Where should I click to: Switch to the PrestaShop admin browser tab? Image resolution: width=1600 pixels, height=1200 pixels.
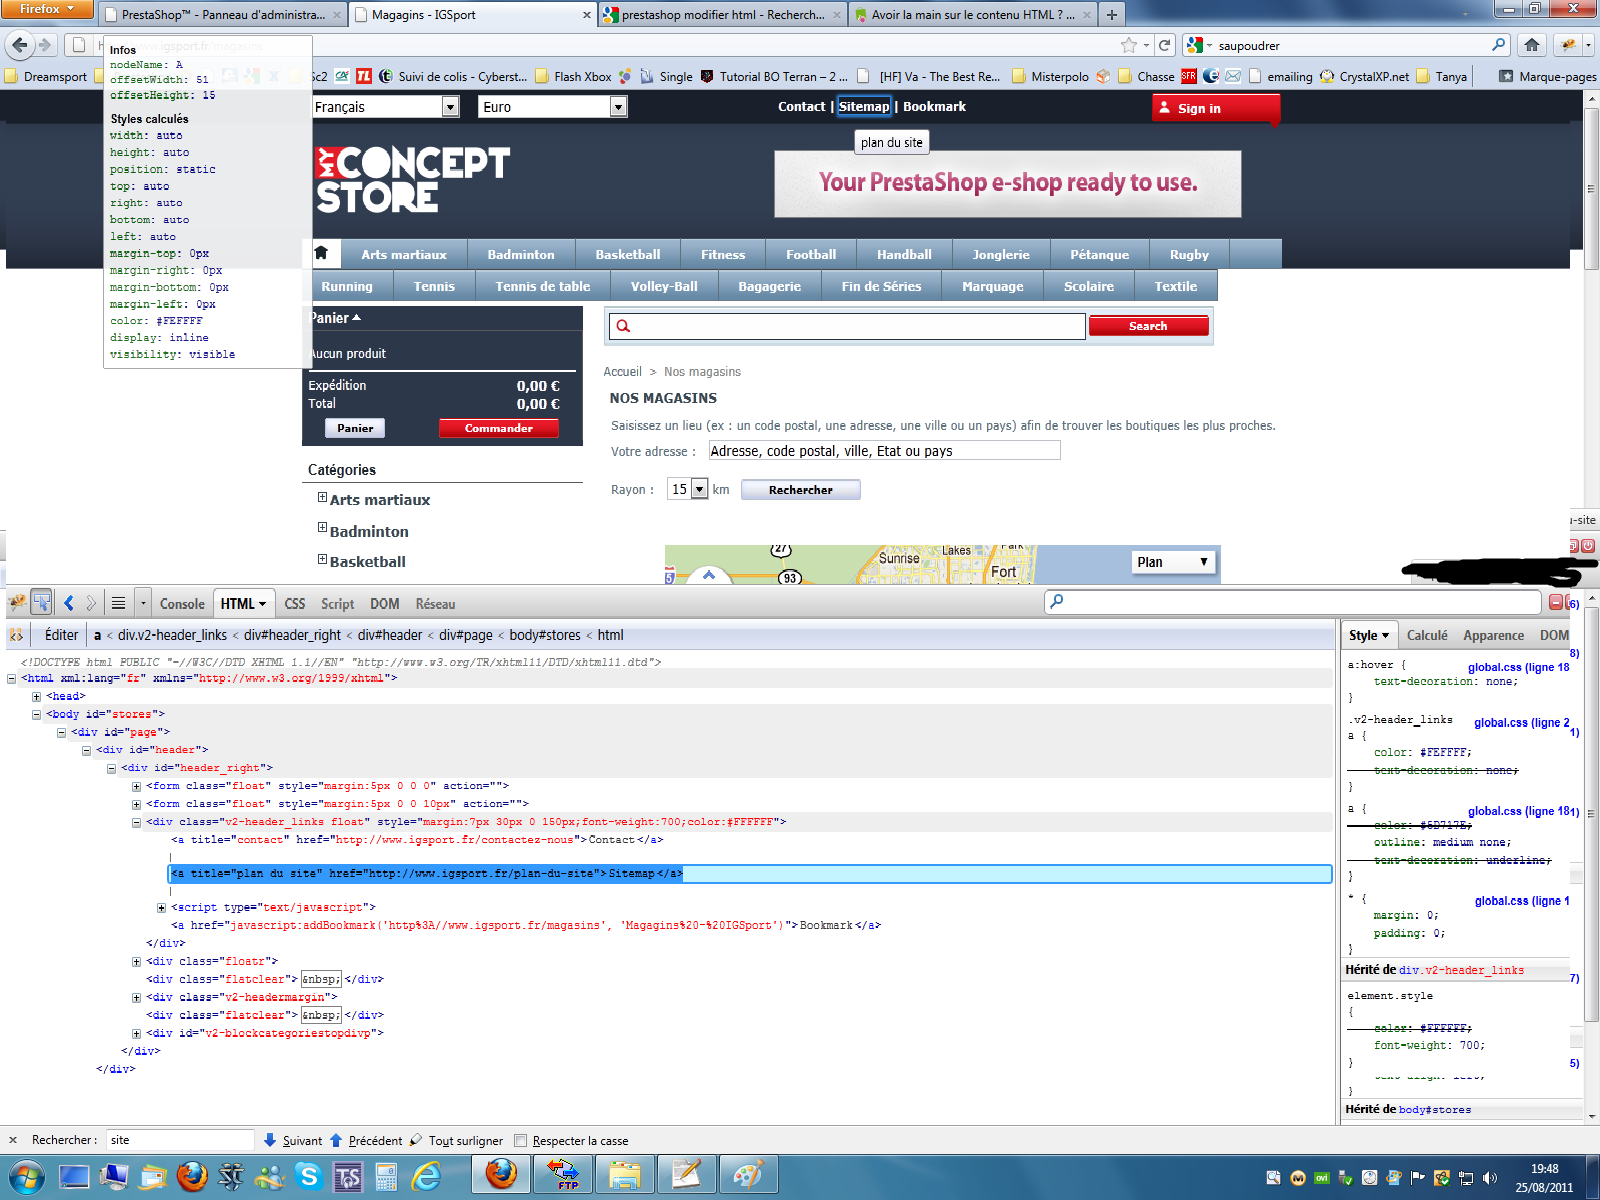click(x=222, y=14)
